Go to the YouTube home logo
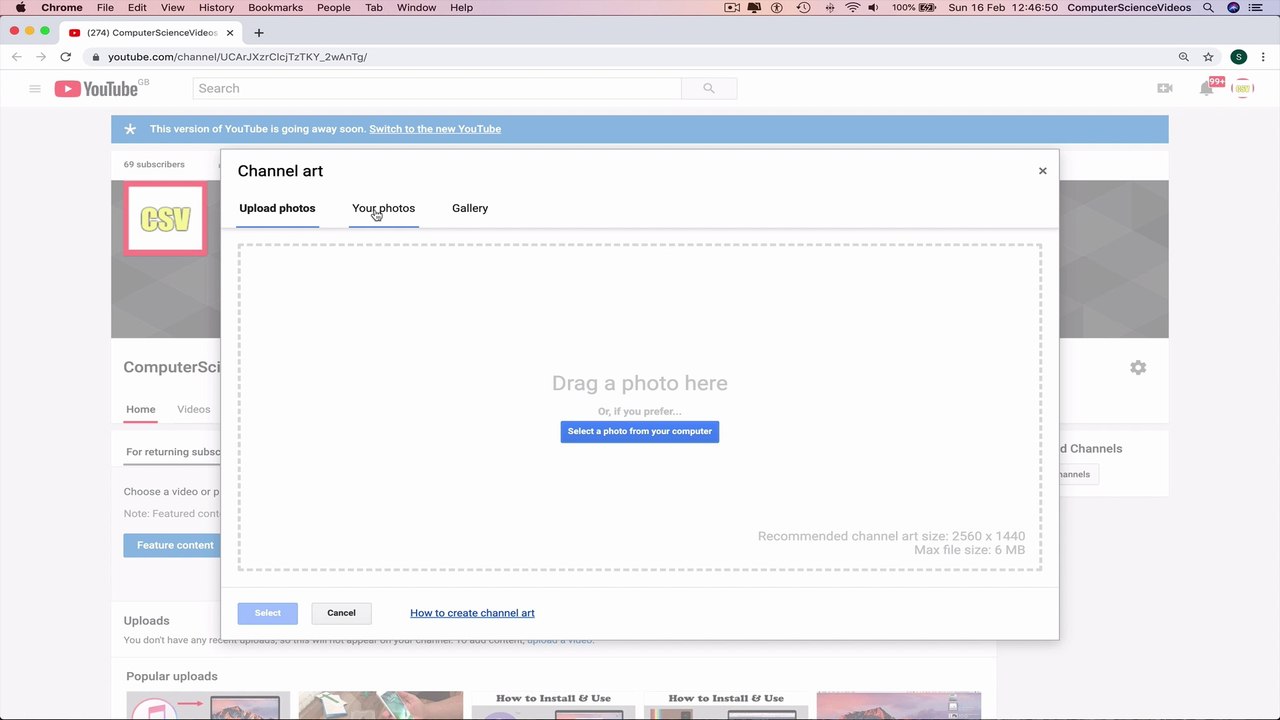This screenshot has width=1280, height=720. (96, 89)
